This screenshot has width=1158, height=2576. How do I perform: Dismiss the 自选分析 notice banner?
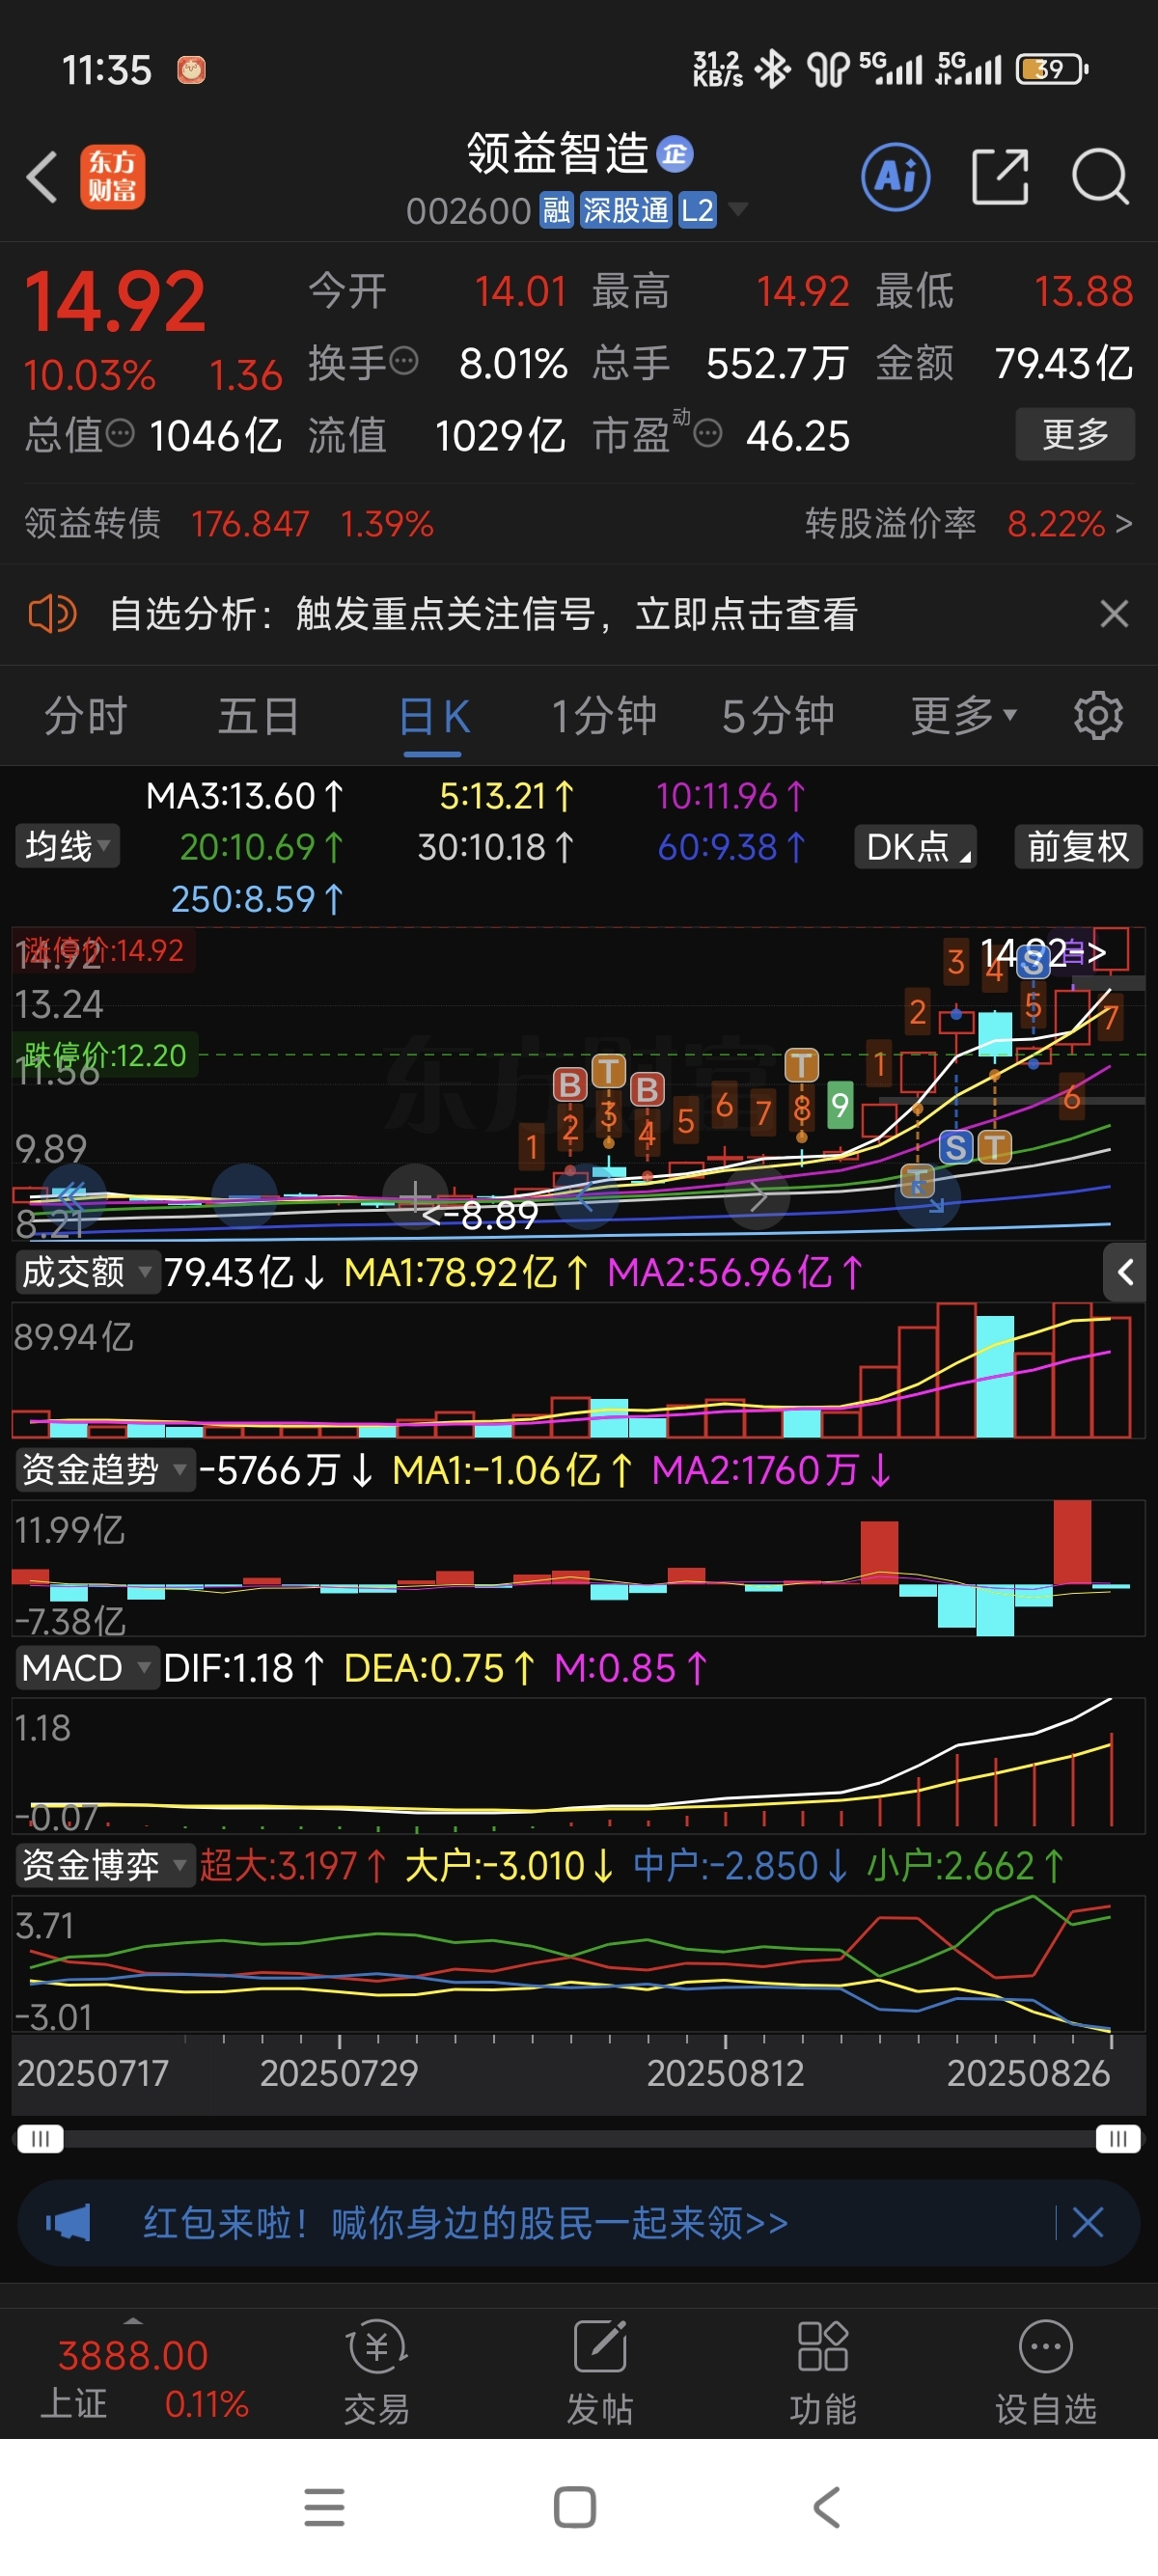[1114, 613]
